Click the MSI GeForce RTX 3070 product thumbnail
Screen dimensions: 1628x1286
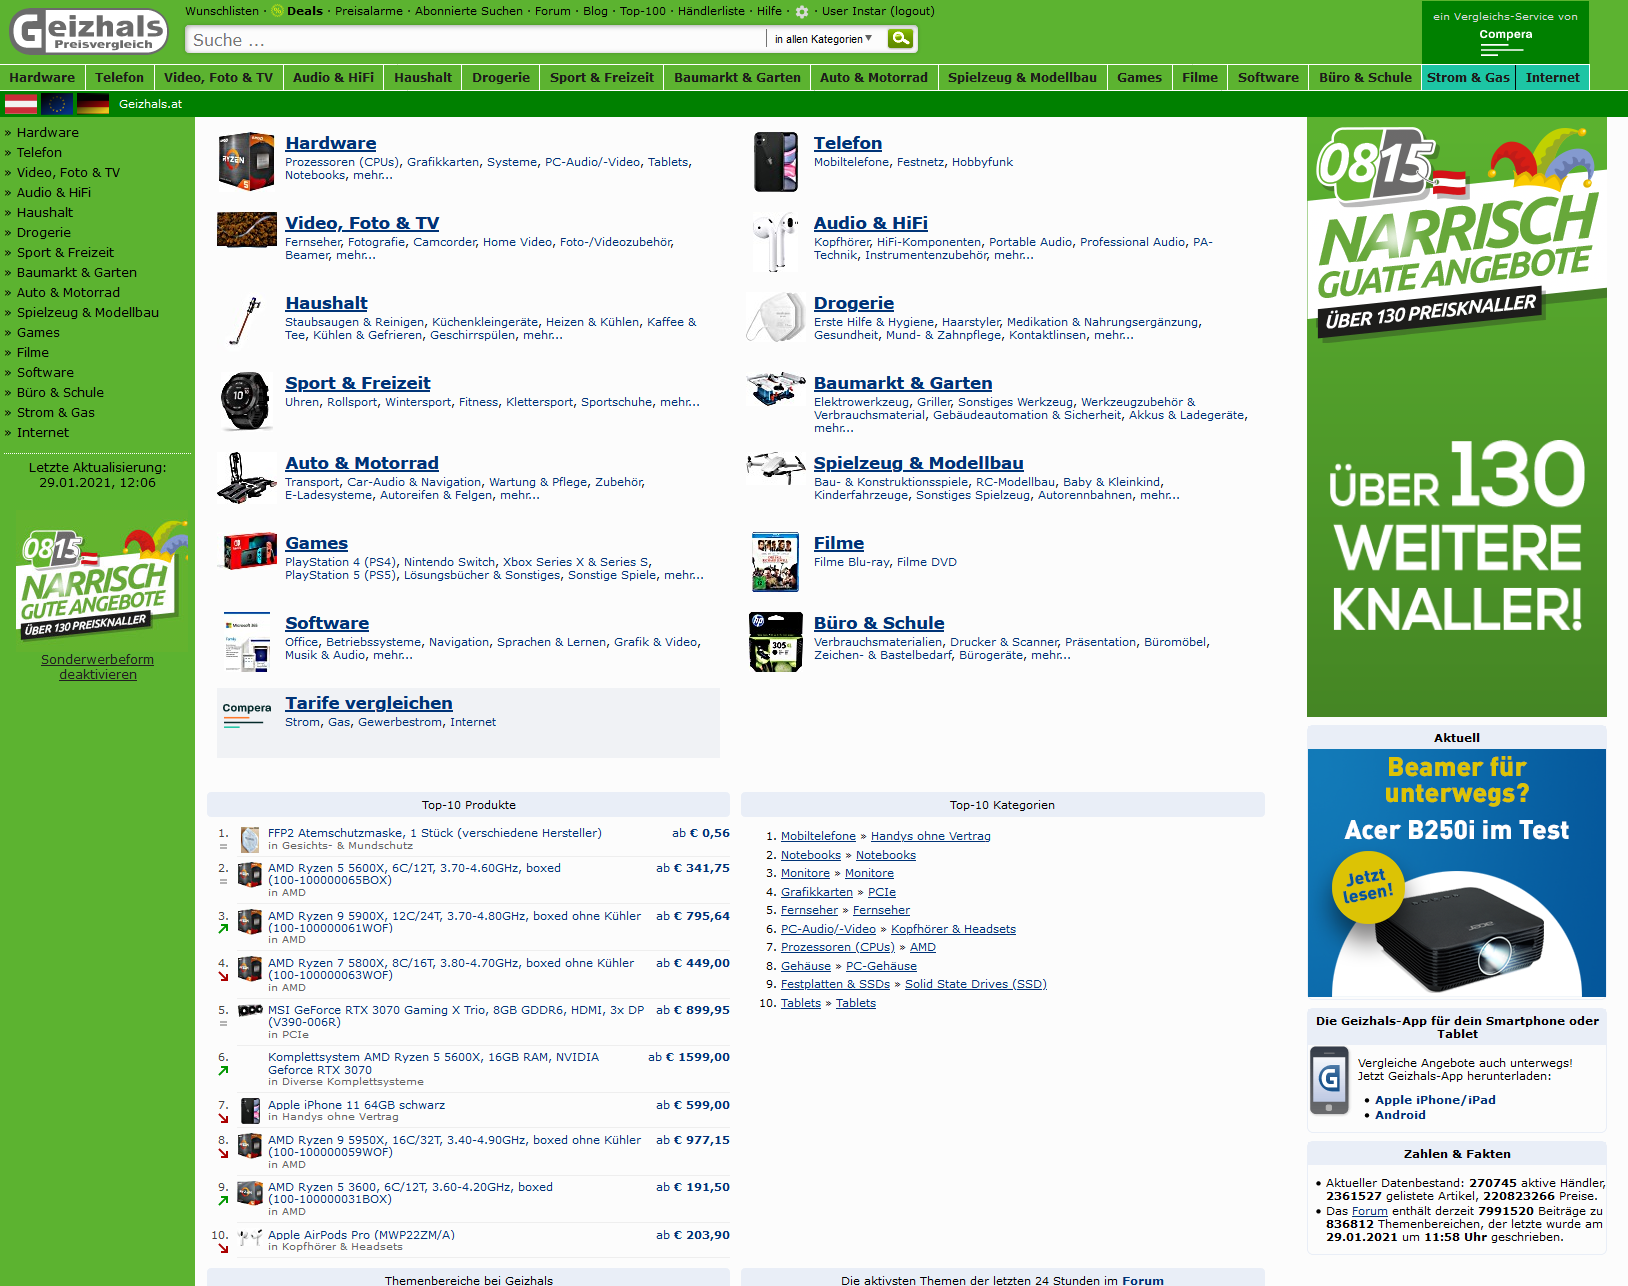(x=250, y=1010)
